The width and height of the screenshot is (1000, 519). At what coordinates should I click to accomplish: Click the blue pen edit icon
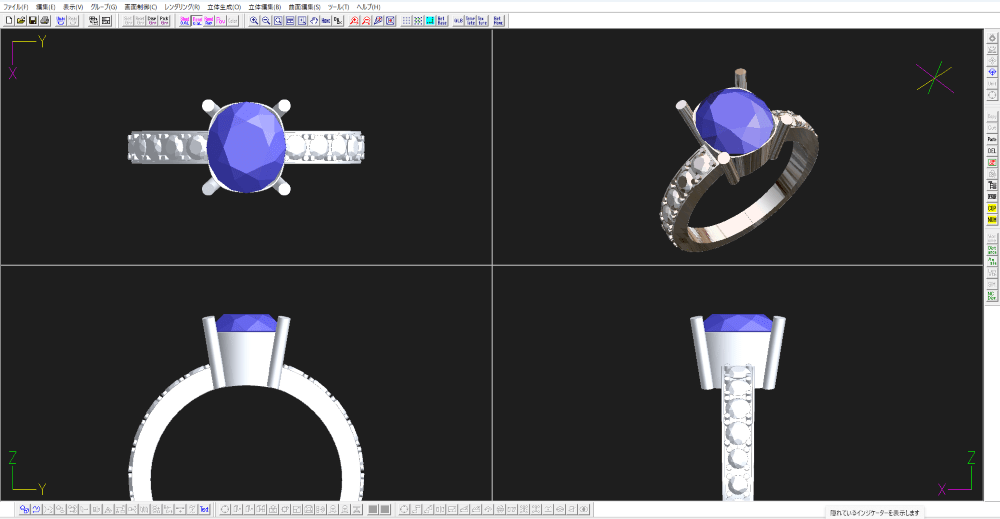click(378, 20)
